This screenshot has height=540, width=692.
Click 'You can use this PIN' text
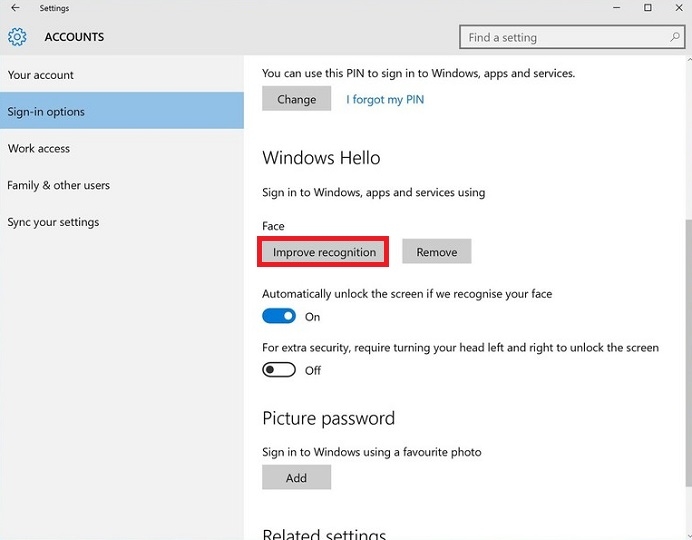click(x=418, y=73)
